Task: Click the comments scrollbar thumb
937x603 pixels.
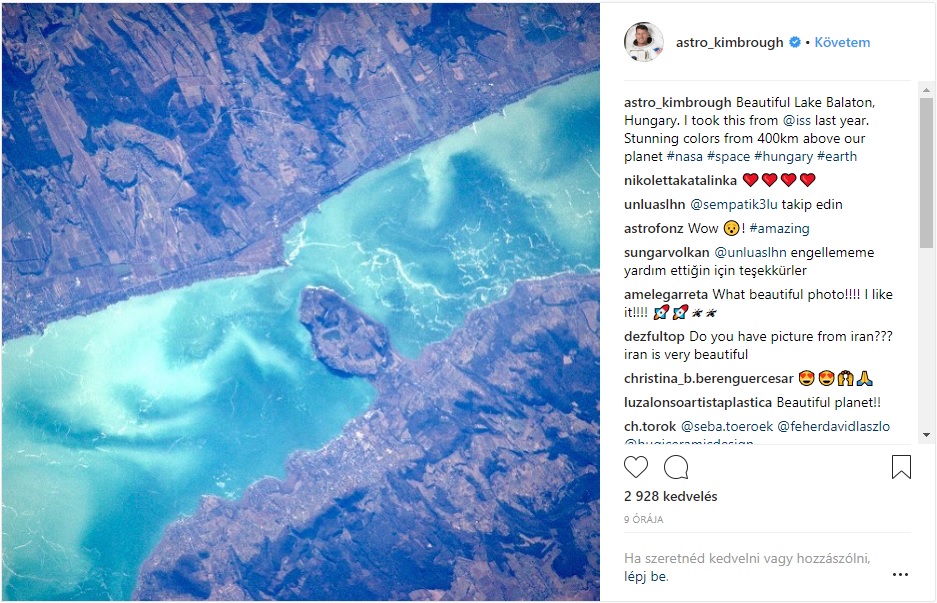Action: tap(926, 173)
